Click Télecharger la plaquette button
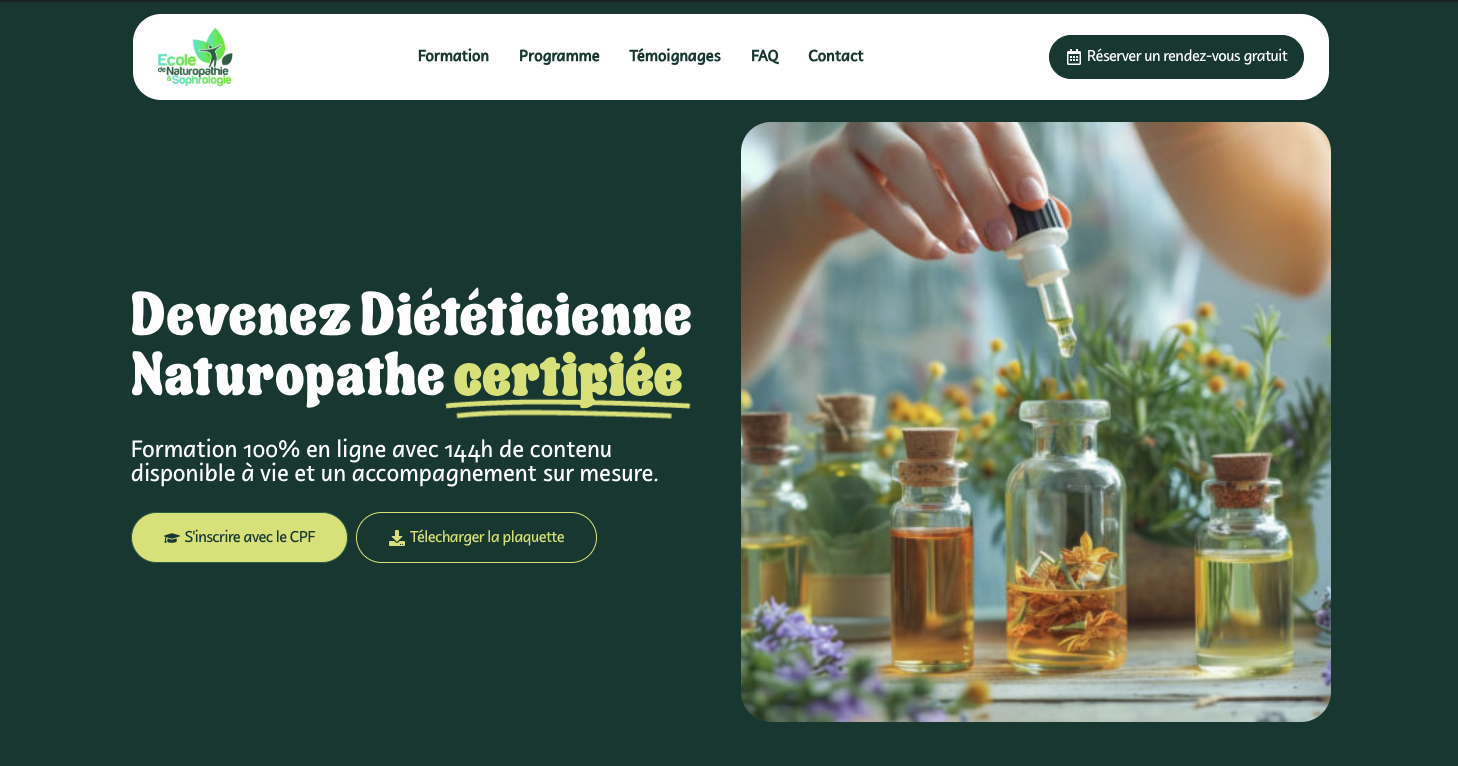This screenshot has height=766, width=1458. coord(476,538)
